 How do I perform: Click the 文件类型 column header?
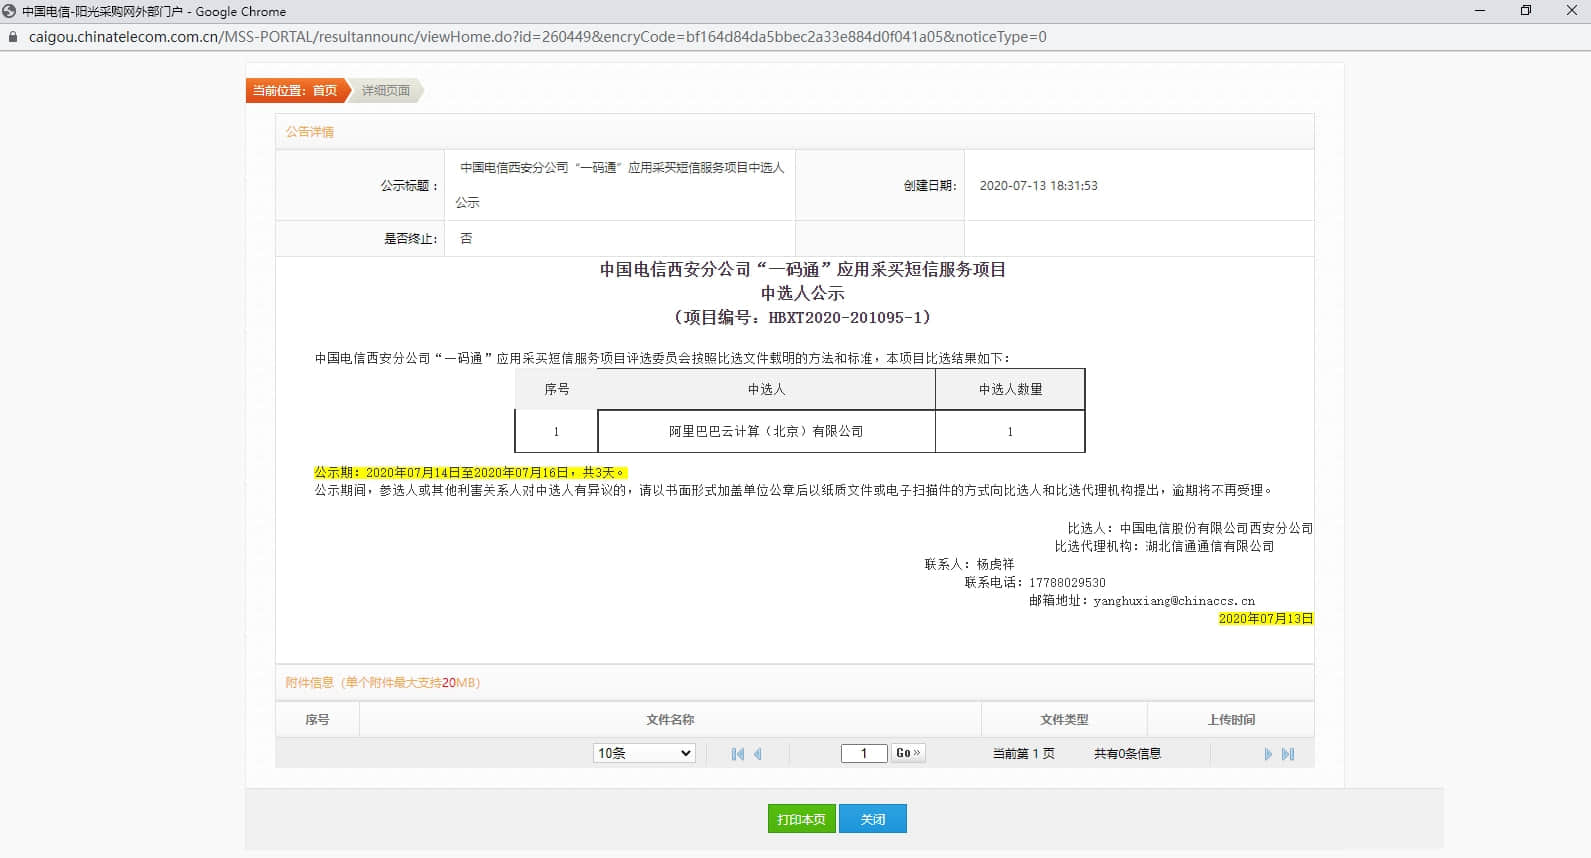[x=1064, y=720]
